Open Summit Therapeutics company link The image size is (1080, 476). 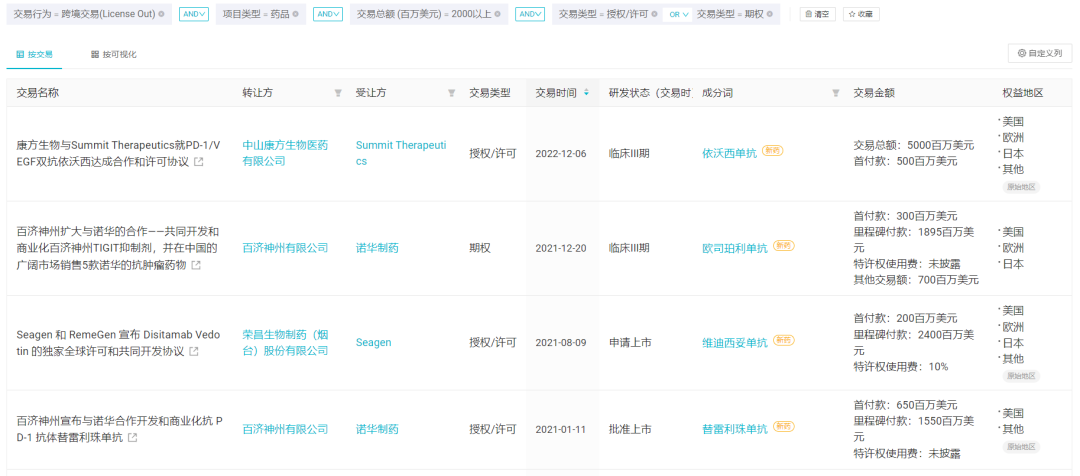tap(401, 154)
